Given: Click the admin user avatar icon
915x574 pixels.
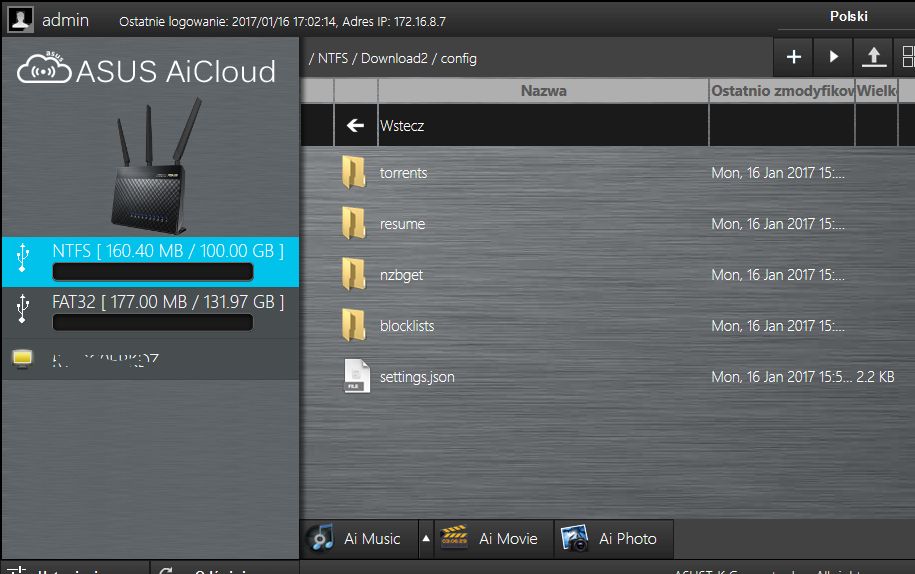Looking at the screenshot, I should (21, 19).
